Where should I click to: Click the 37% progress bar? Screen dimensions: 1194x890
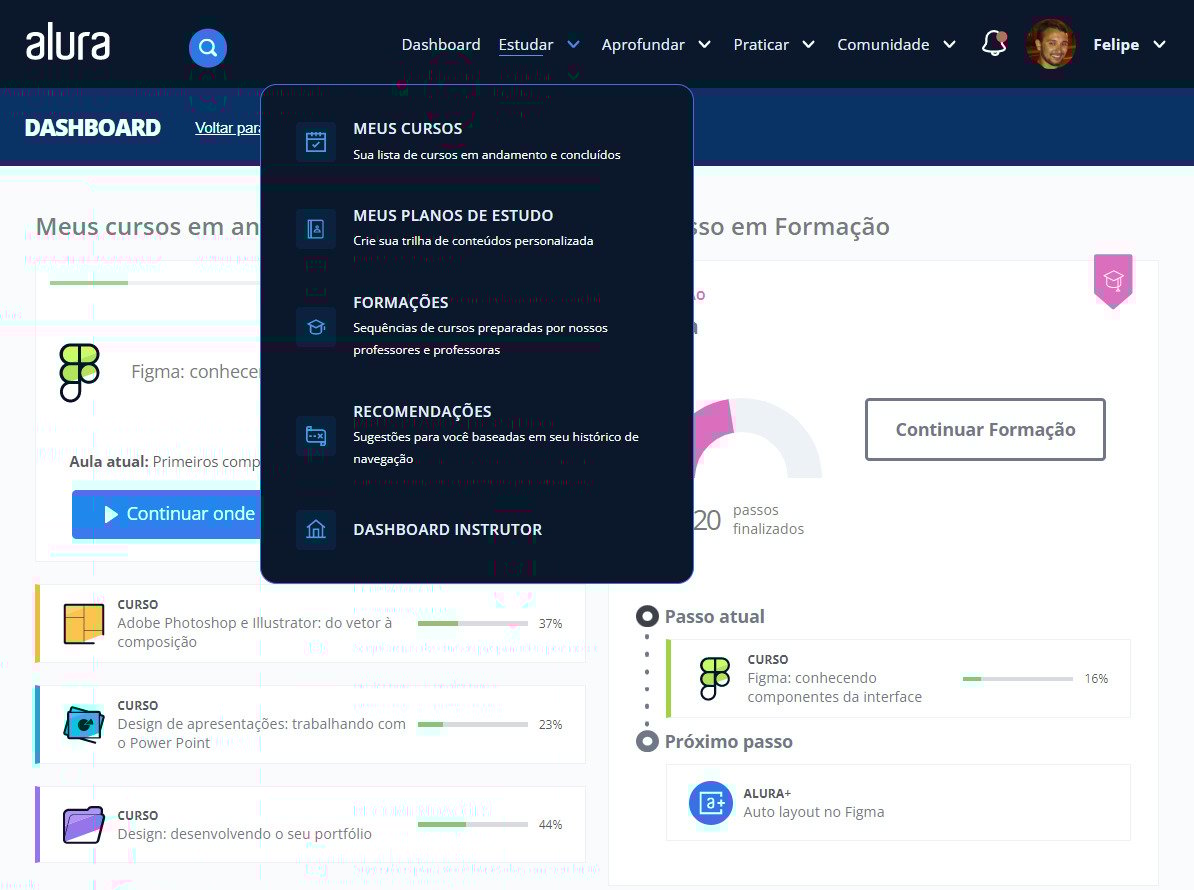[473, 624]
